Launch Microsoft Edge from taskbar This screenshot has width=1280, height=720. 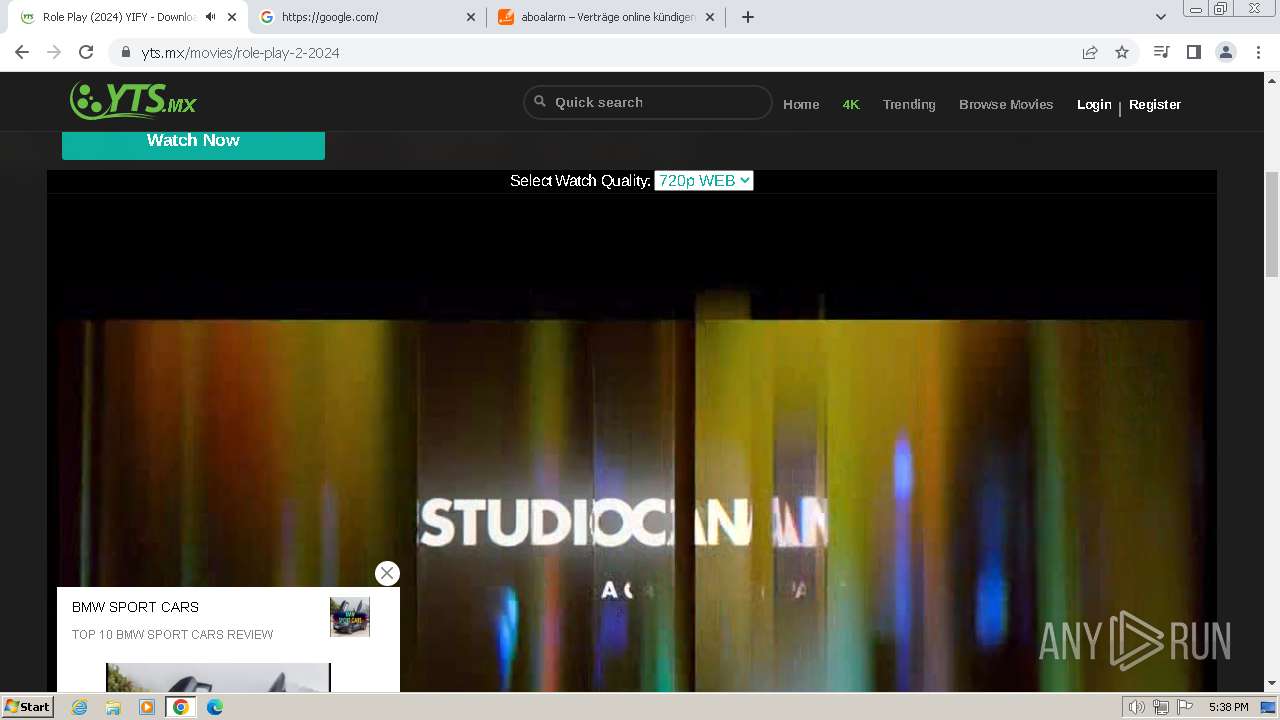coord(215,707)
